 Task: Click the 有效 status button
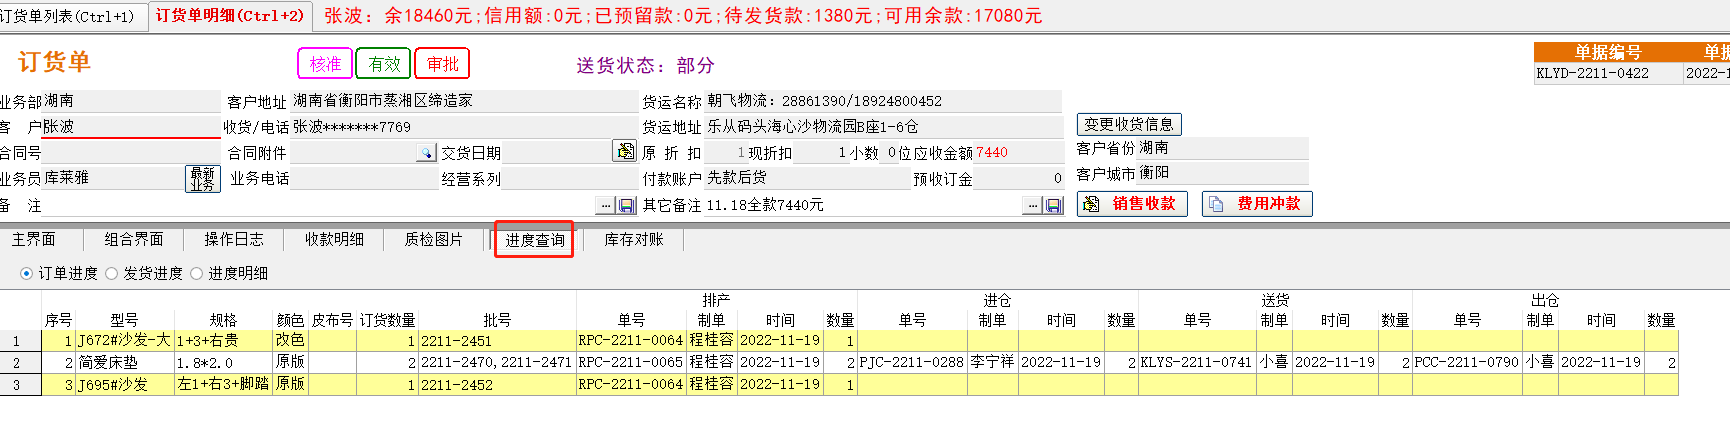[384, 64]
